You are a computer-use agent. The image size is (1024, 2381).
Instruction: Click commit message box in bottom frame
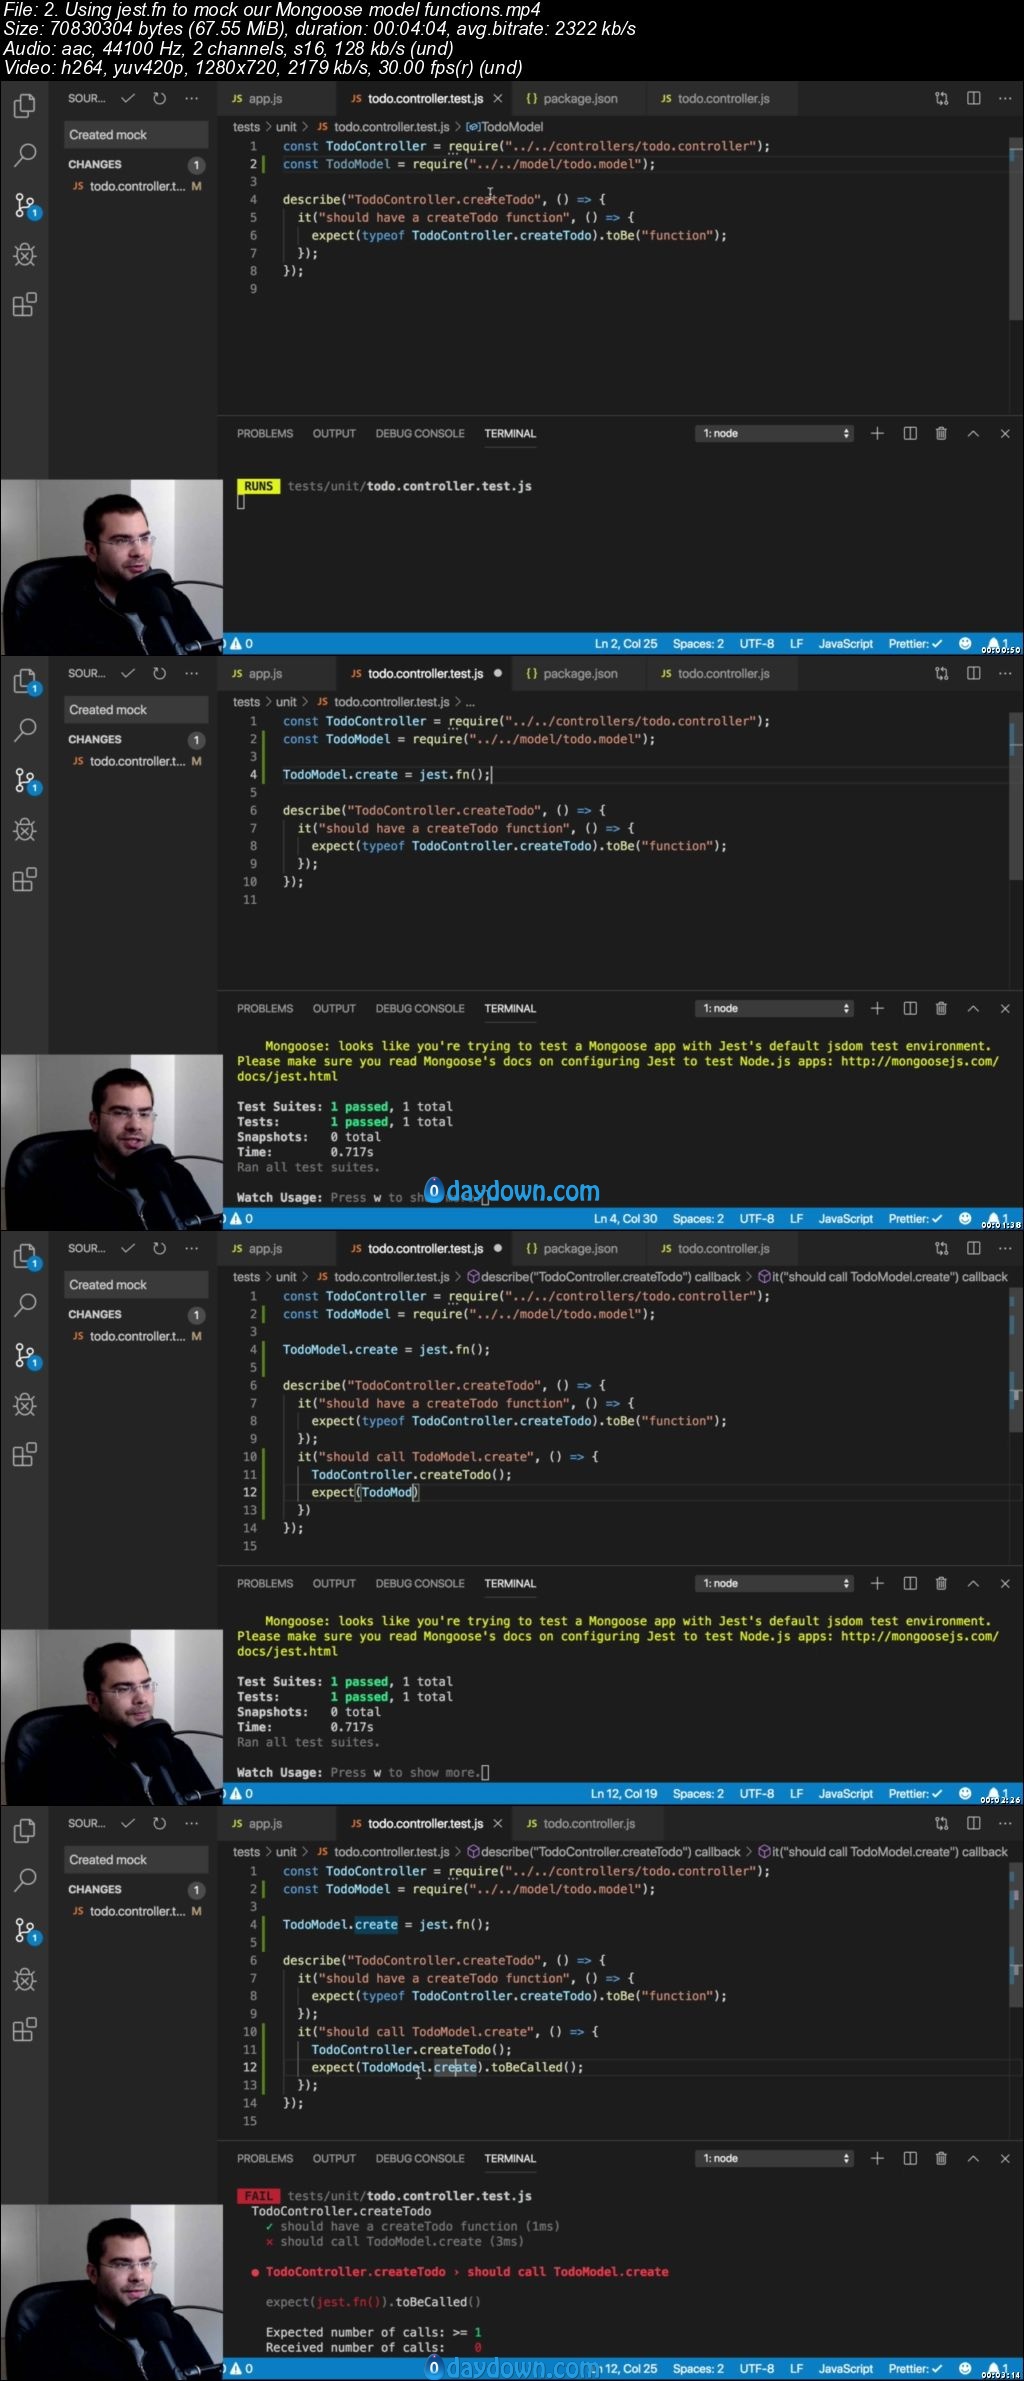(x=137, y=1859)
